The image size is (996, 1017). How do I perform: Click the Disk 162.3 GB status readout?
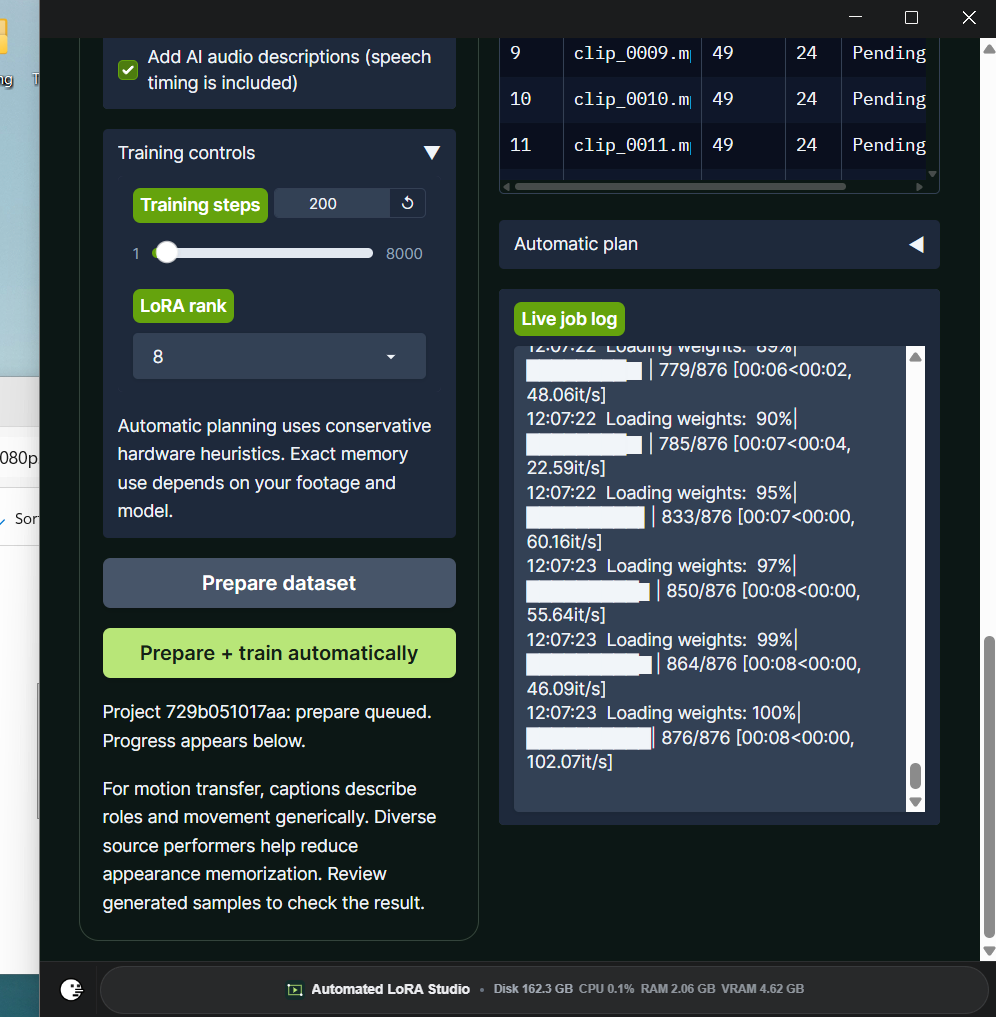tap(533, 989)
